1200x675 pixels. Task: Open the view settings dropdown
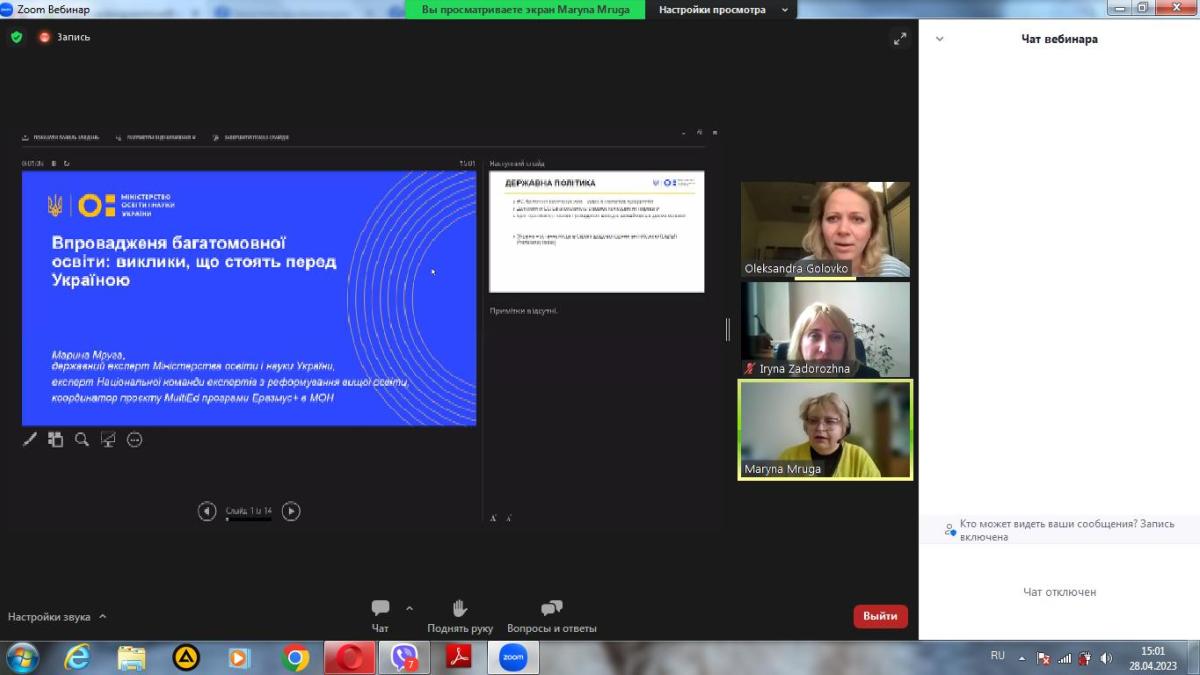click(x=723, y=10)
